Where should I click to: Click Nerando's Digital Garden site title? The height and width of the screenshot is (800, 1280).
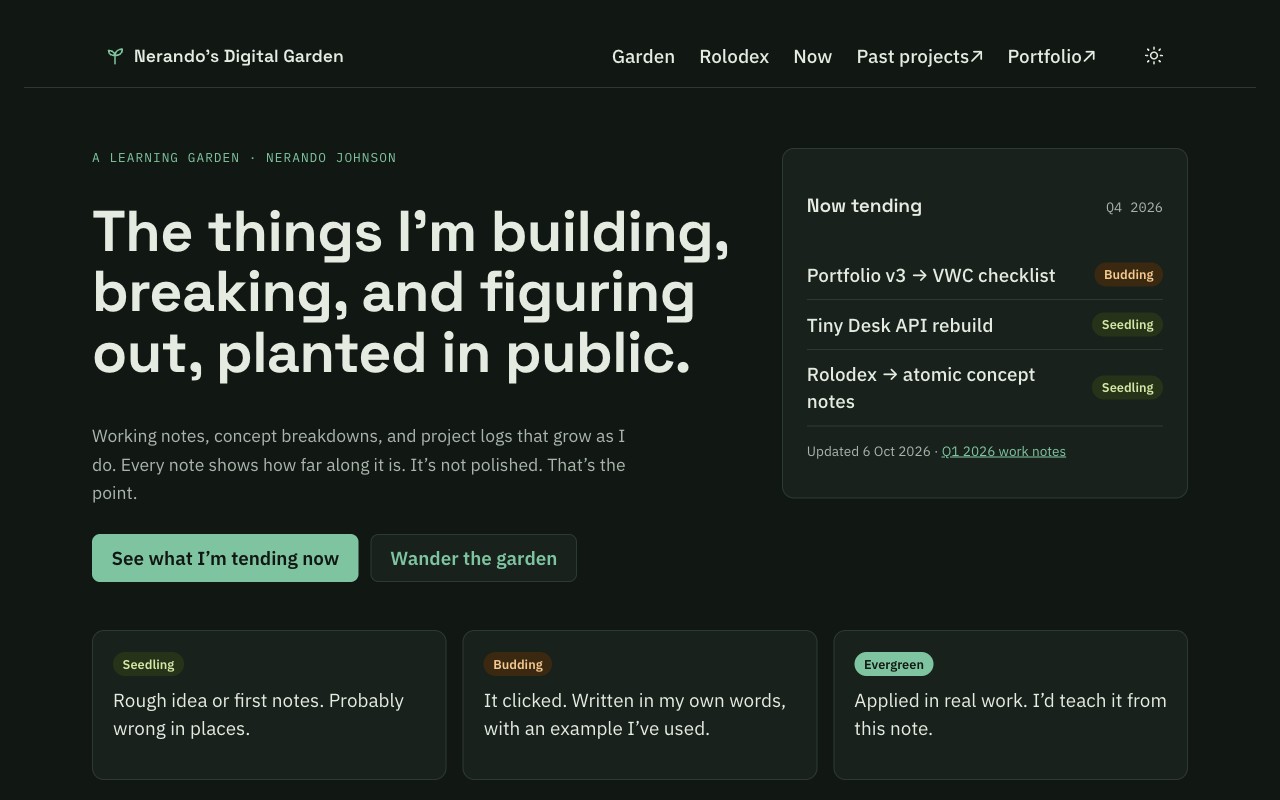click(x=238, y=56)
